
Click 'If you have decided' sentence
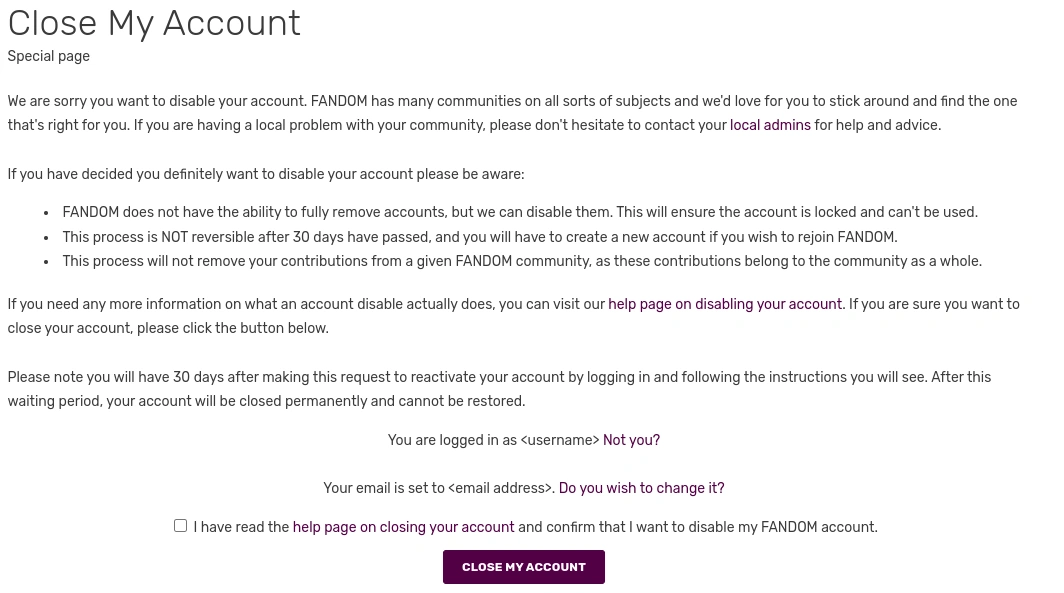265,175
